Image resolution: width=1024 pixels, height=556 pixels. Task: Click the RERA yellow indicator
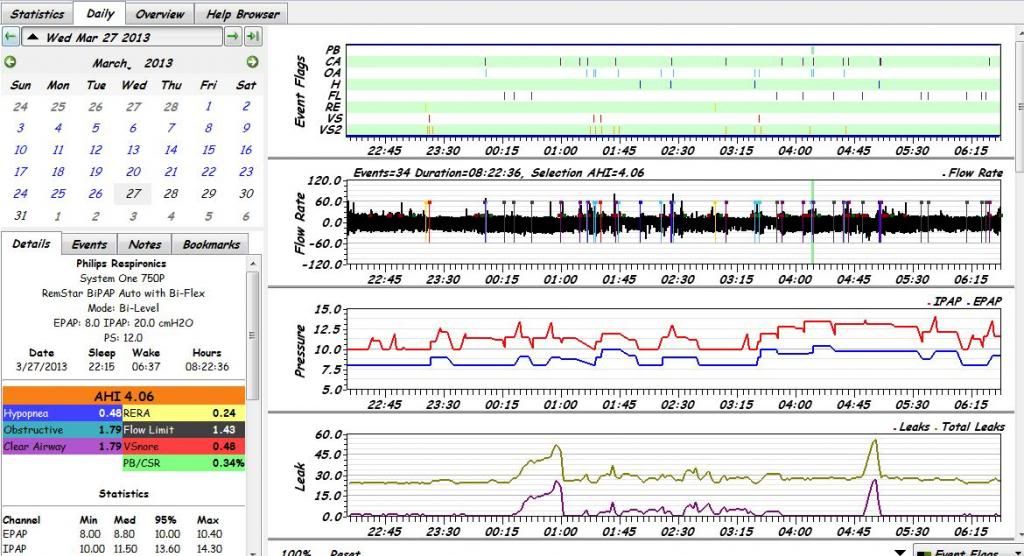pyautogui.click(x=184, y=414)
